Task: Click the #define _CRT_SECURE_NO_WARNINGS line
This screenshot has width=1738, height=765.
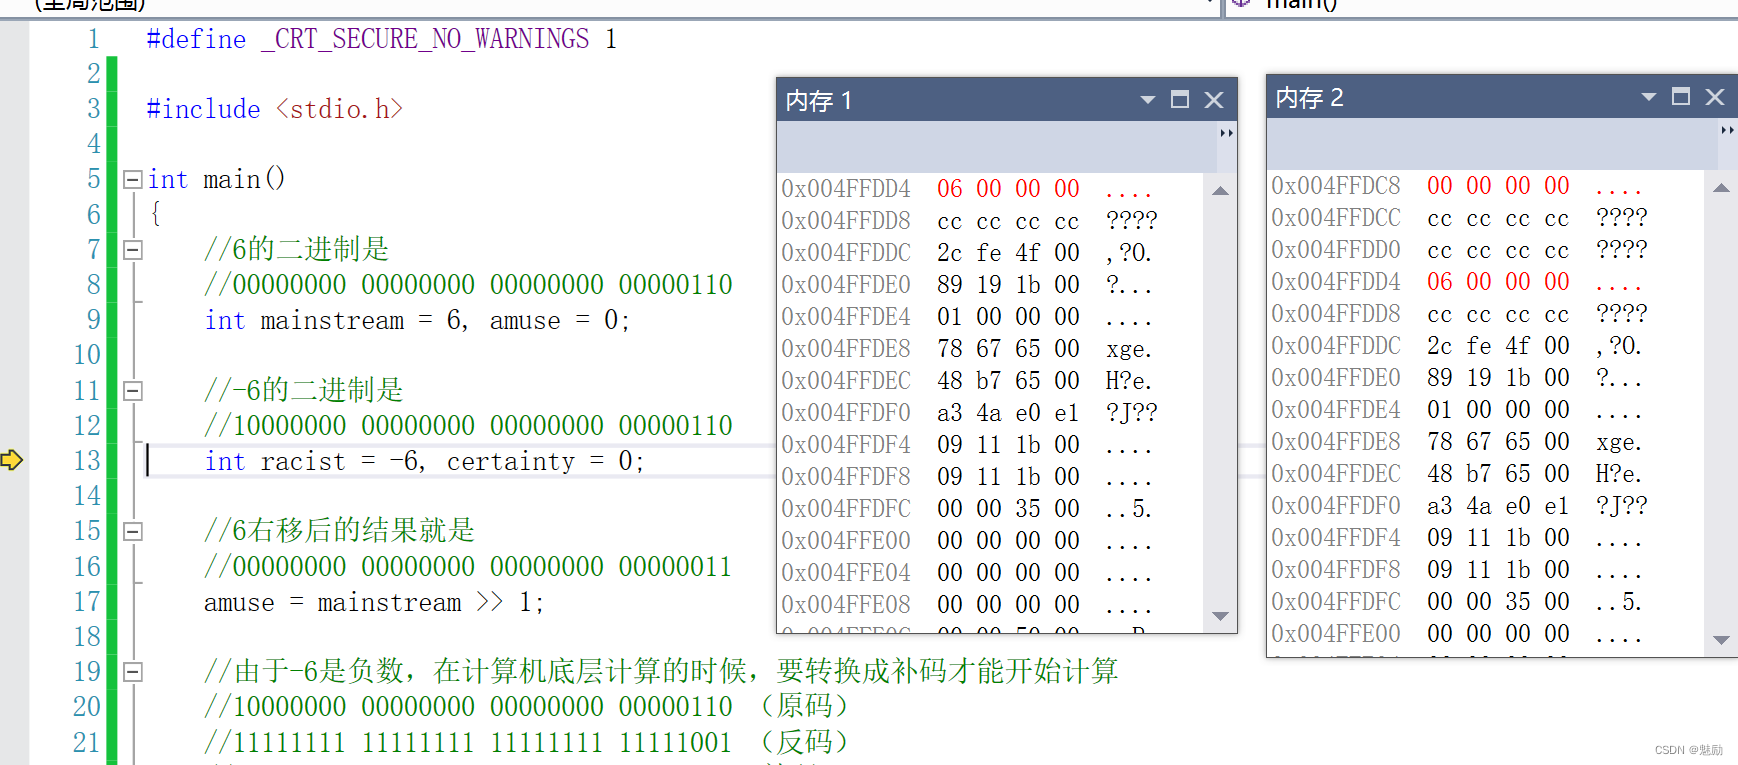Action: click(382, 39)
